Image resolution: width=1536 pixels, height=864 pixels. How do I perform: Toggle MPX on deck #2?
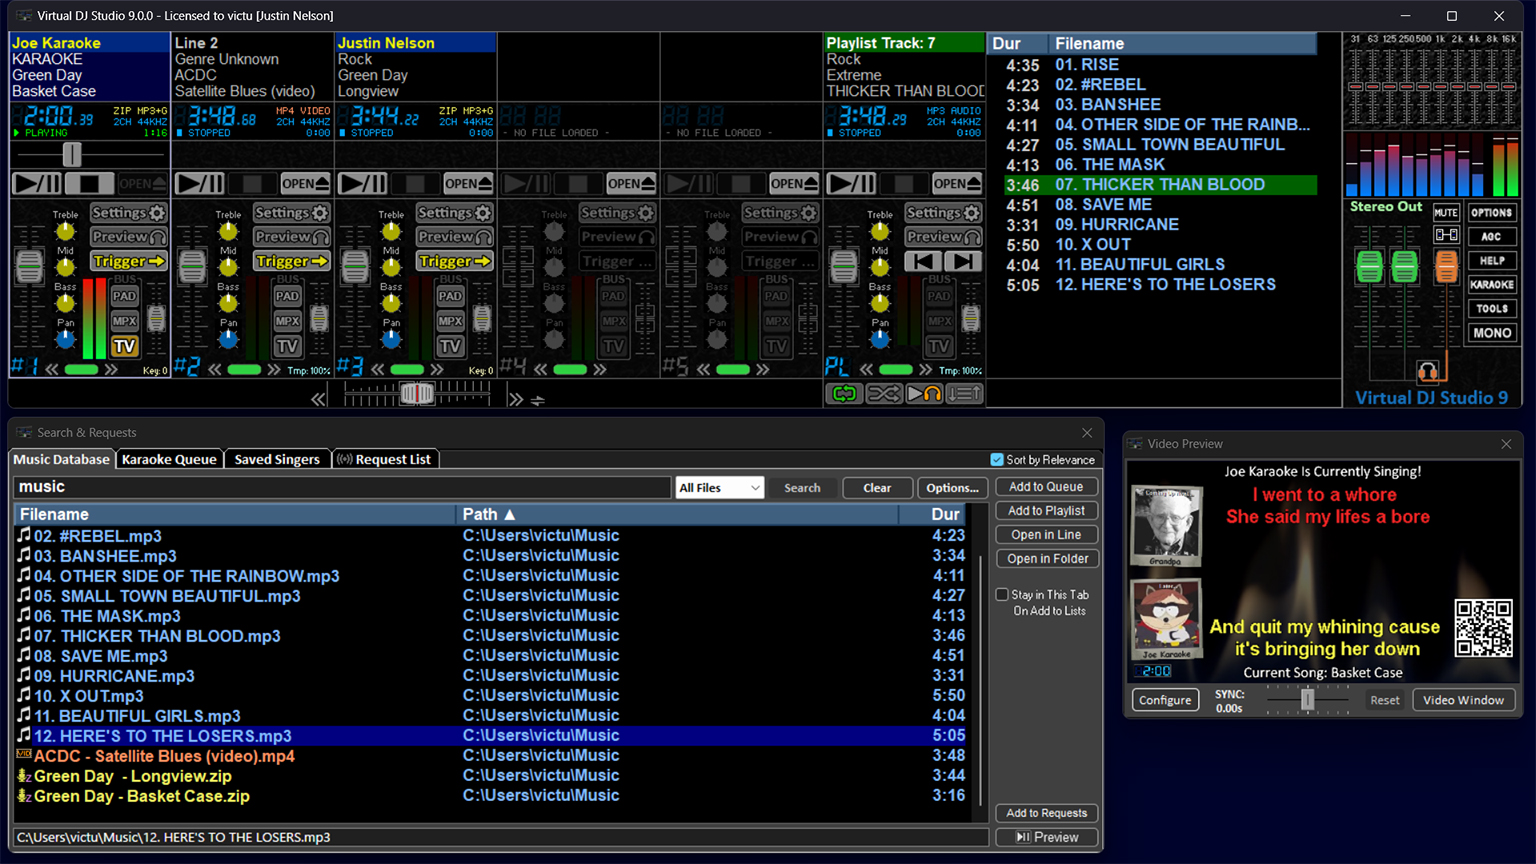click(288, 321)
